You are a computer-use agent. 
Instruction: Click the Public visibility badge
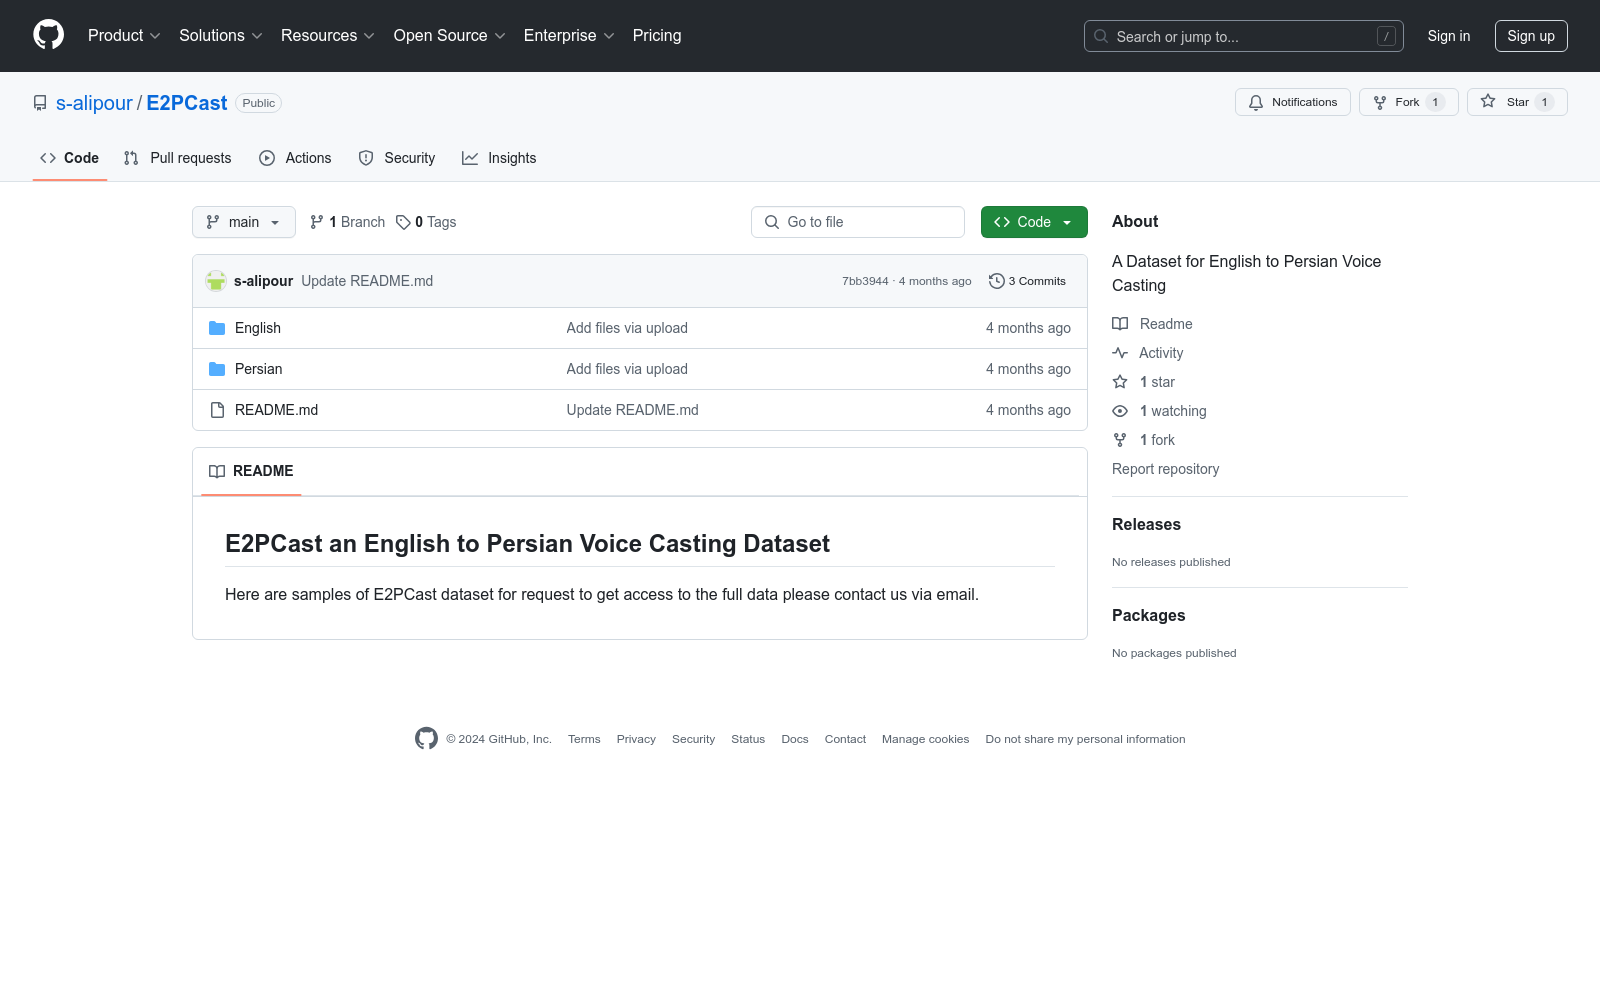click(x=259, y=103)
